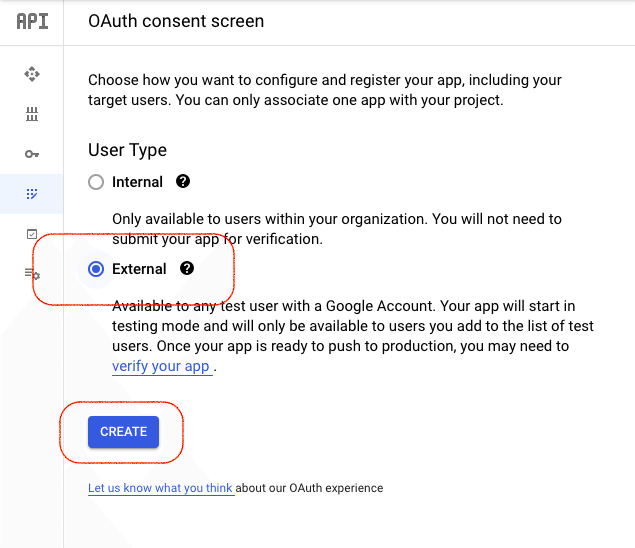Open "Let us know what you think" link

tap(160, 488)
